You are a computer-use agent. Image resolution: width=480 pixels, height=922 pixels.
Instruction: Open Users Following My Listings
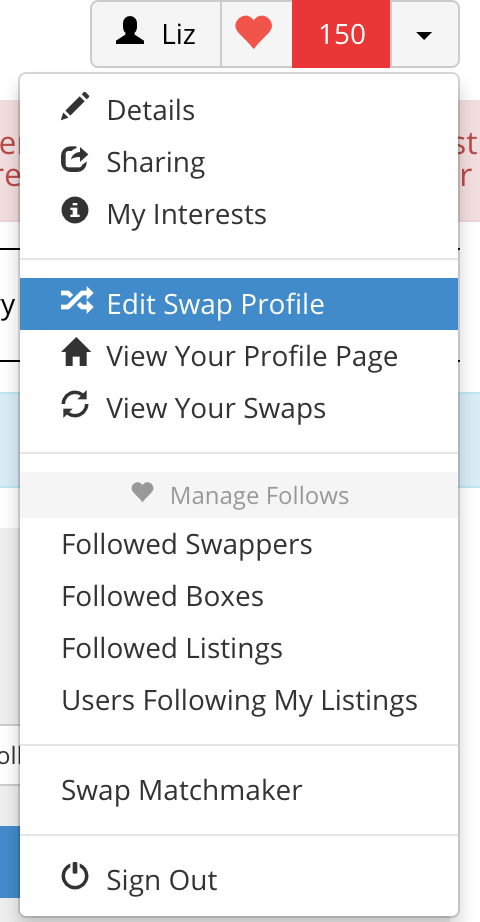coord(239,700)
